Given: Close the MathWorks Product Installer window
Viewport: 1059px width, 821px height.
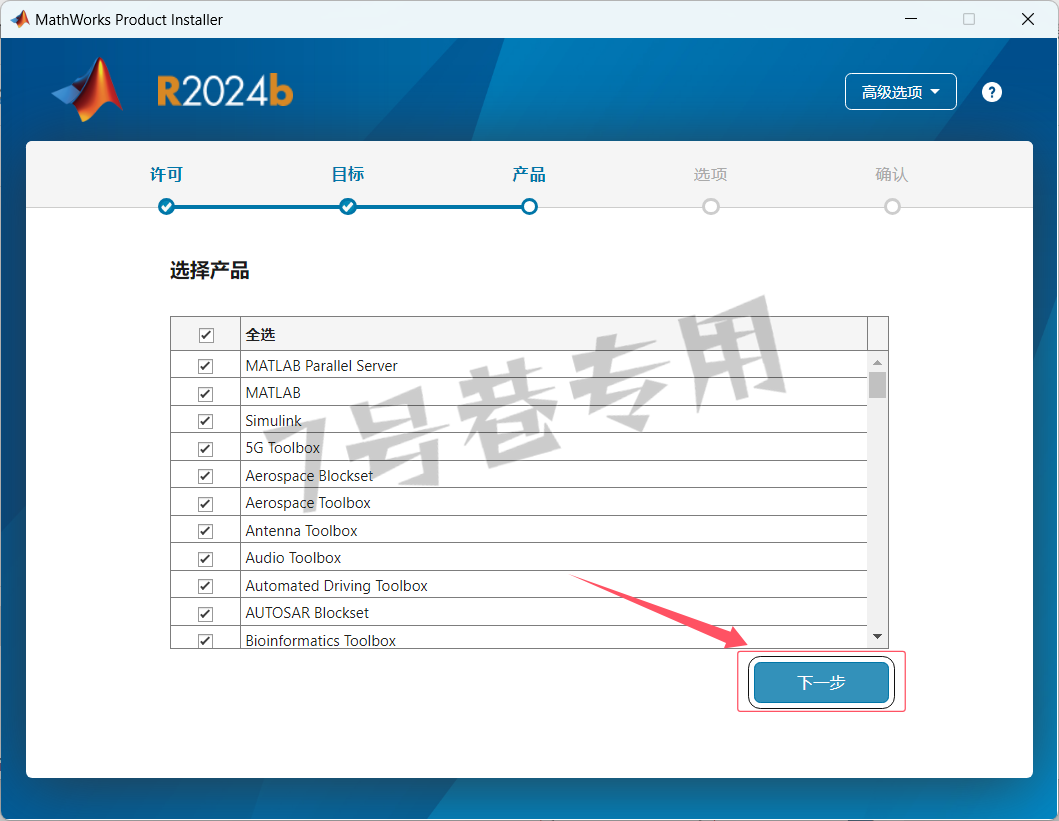Looking at the screenshot, I should coord(1027,19).
